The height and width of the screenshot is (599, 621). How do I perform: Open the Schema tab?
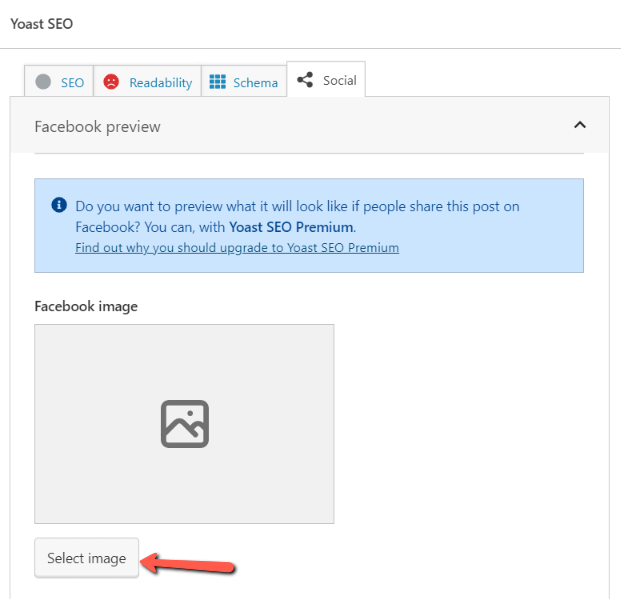click(244, 81)
